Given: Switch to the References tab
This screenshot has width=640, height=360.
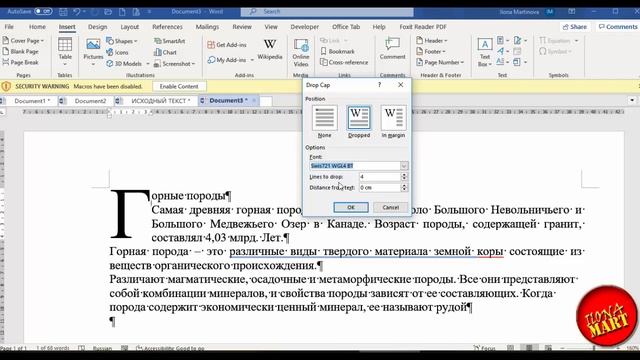Looking at the screenshot, I should point(167,27).
